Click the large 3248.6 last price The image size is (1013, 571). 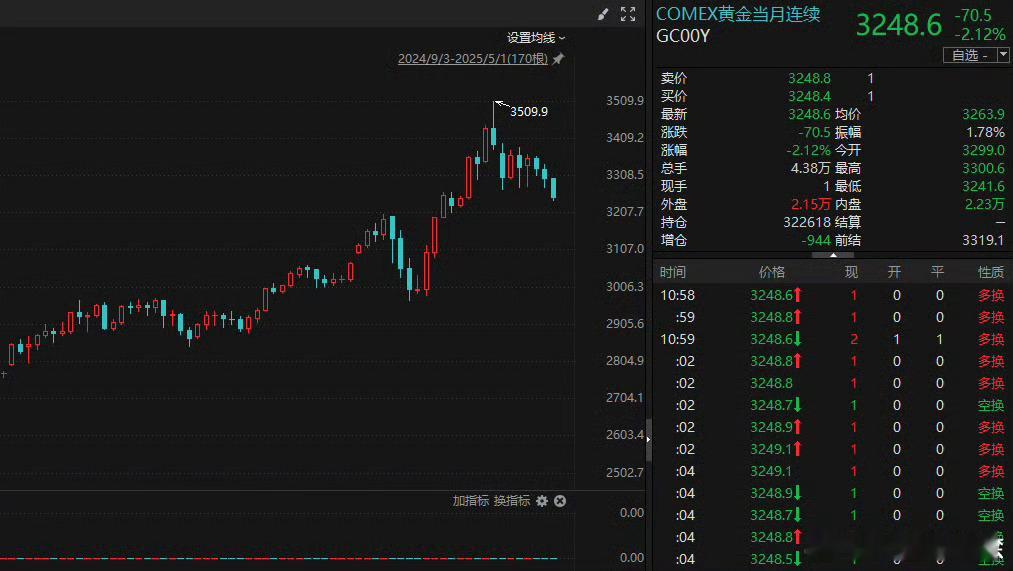point(899,25)
